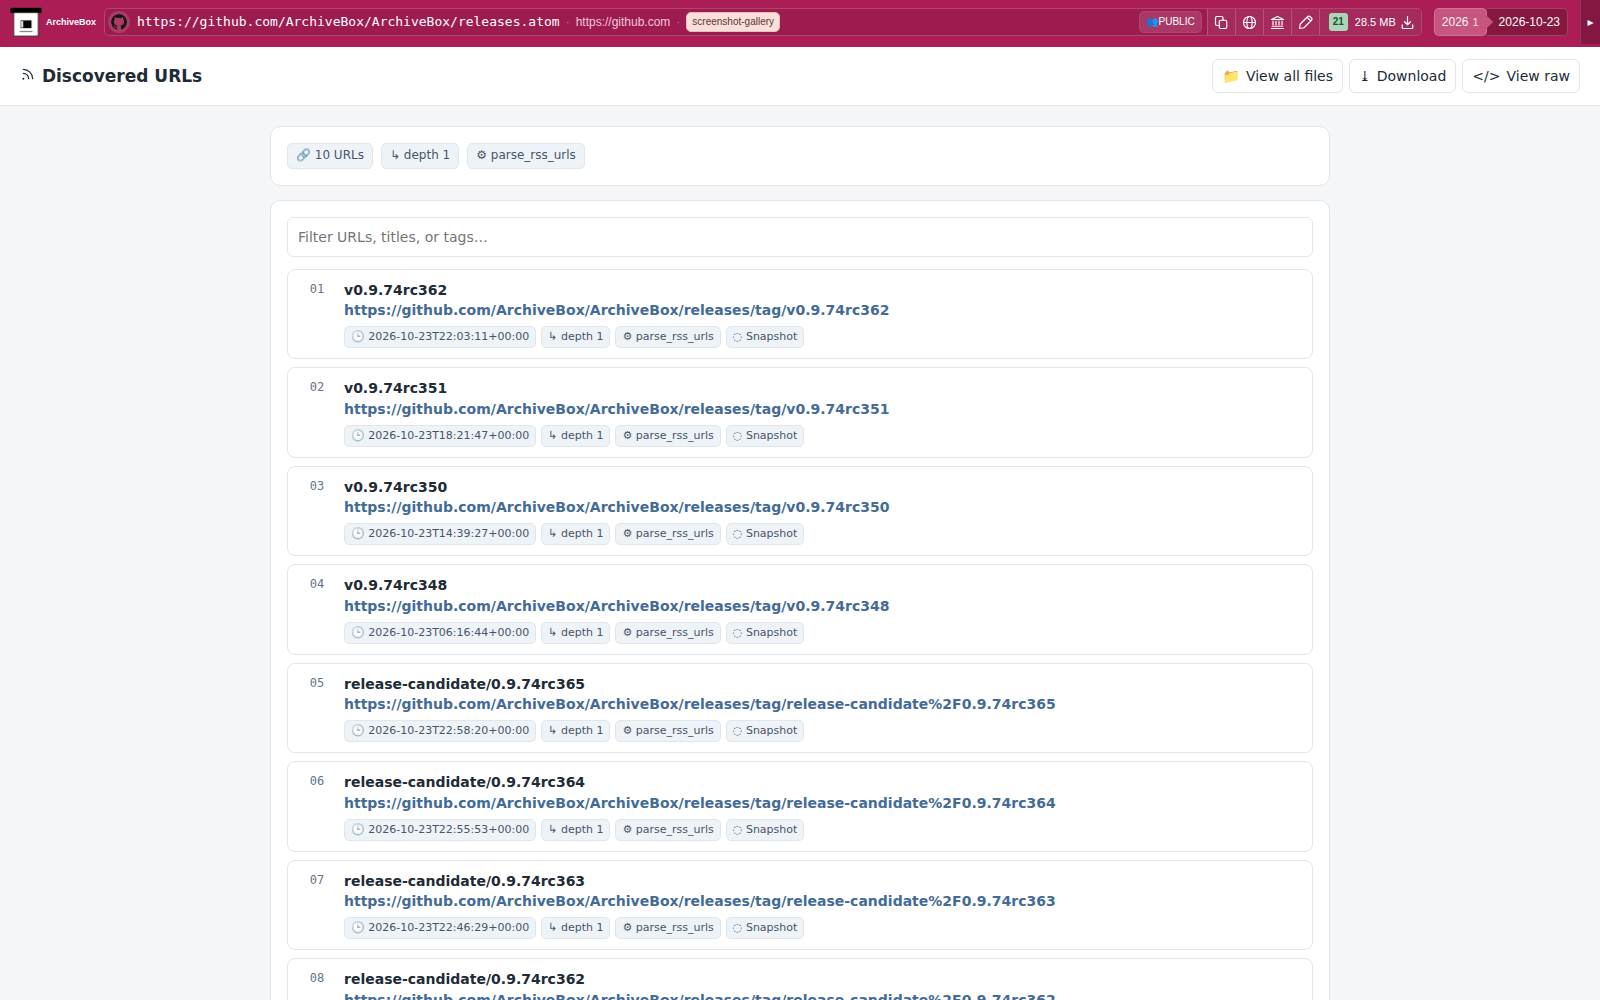This screenshot has width=1600, height=1000.
Task: Open original site via globe icon
Action: pyautogui.click(x=1249, y=22)
